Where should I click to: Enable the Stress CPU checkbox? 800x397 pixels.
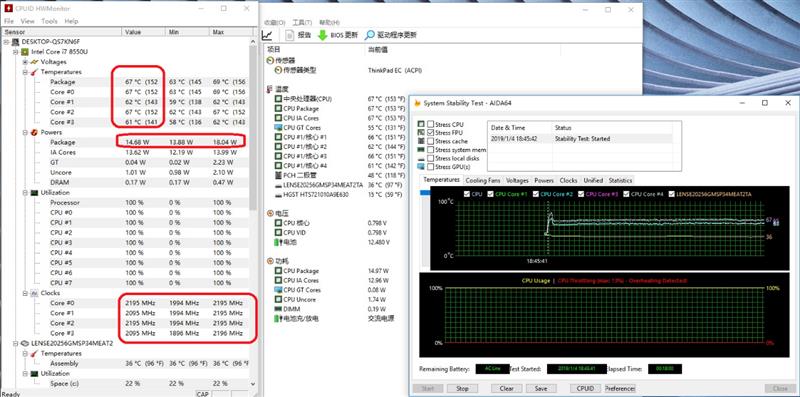(x=431, y=124)
